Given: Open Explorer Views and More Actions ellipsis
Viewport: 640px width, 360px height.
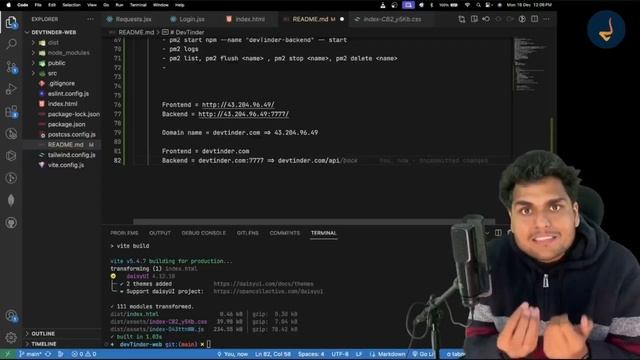Looking at the screenshot, I should (x=90, y=19).
